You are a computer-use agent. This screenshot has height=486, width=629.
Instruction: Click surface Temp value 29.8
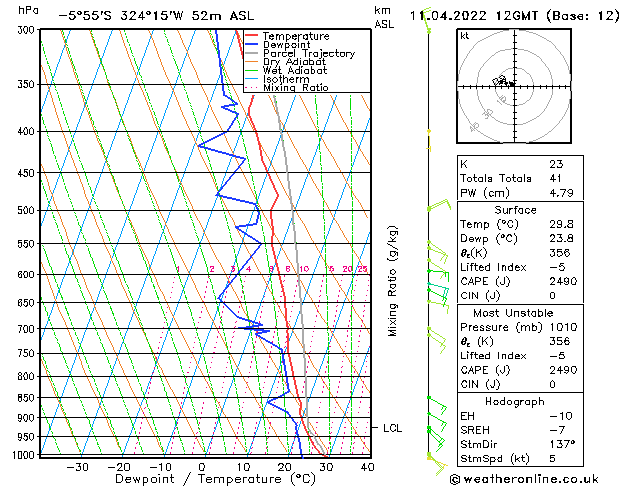point(561,224)
